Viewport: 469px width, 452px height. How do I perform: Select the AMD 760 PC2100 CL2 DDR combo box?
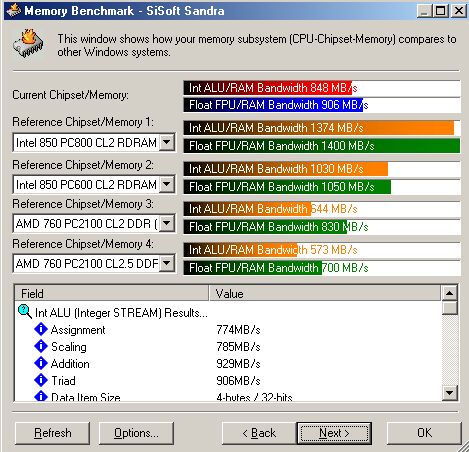click(x=94, y=223)
